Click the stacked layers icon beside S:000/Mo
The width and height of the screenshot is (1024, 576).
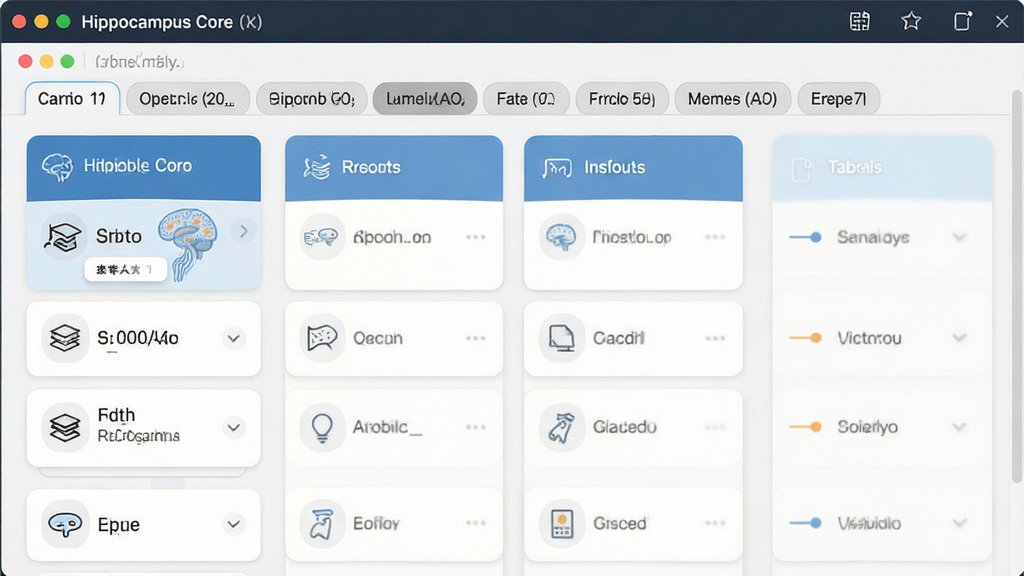(65, 338)
